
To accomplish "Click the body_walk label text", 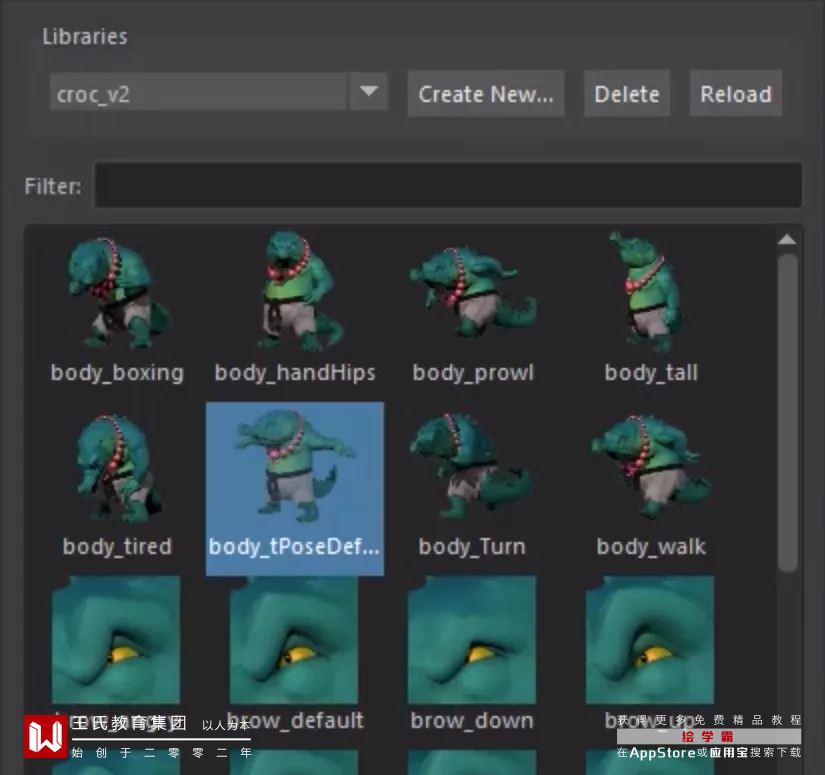I will click(x=651, y=547).
